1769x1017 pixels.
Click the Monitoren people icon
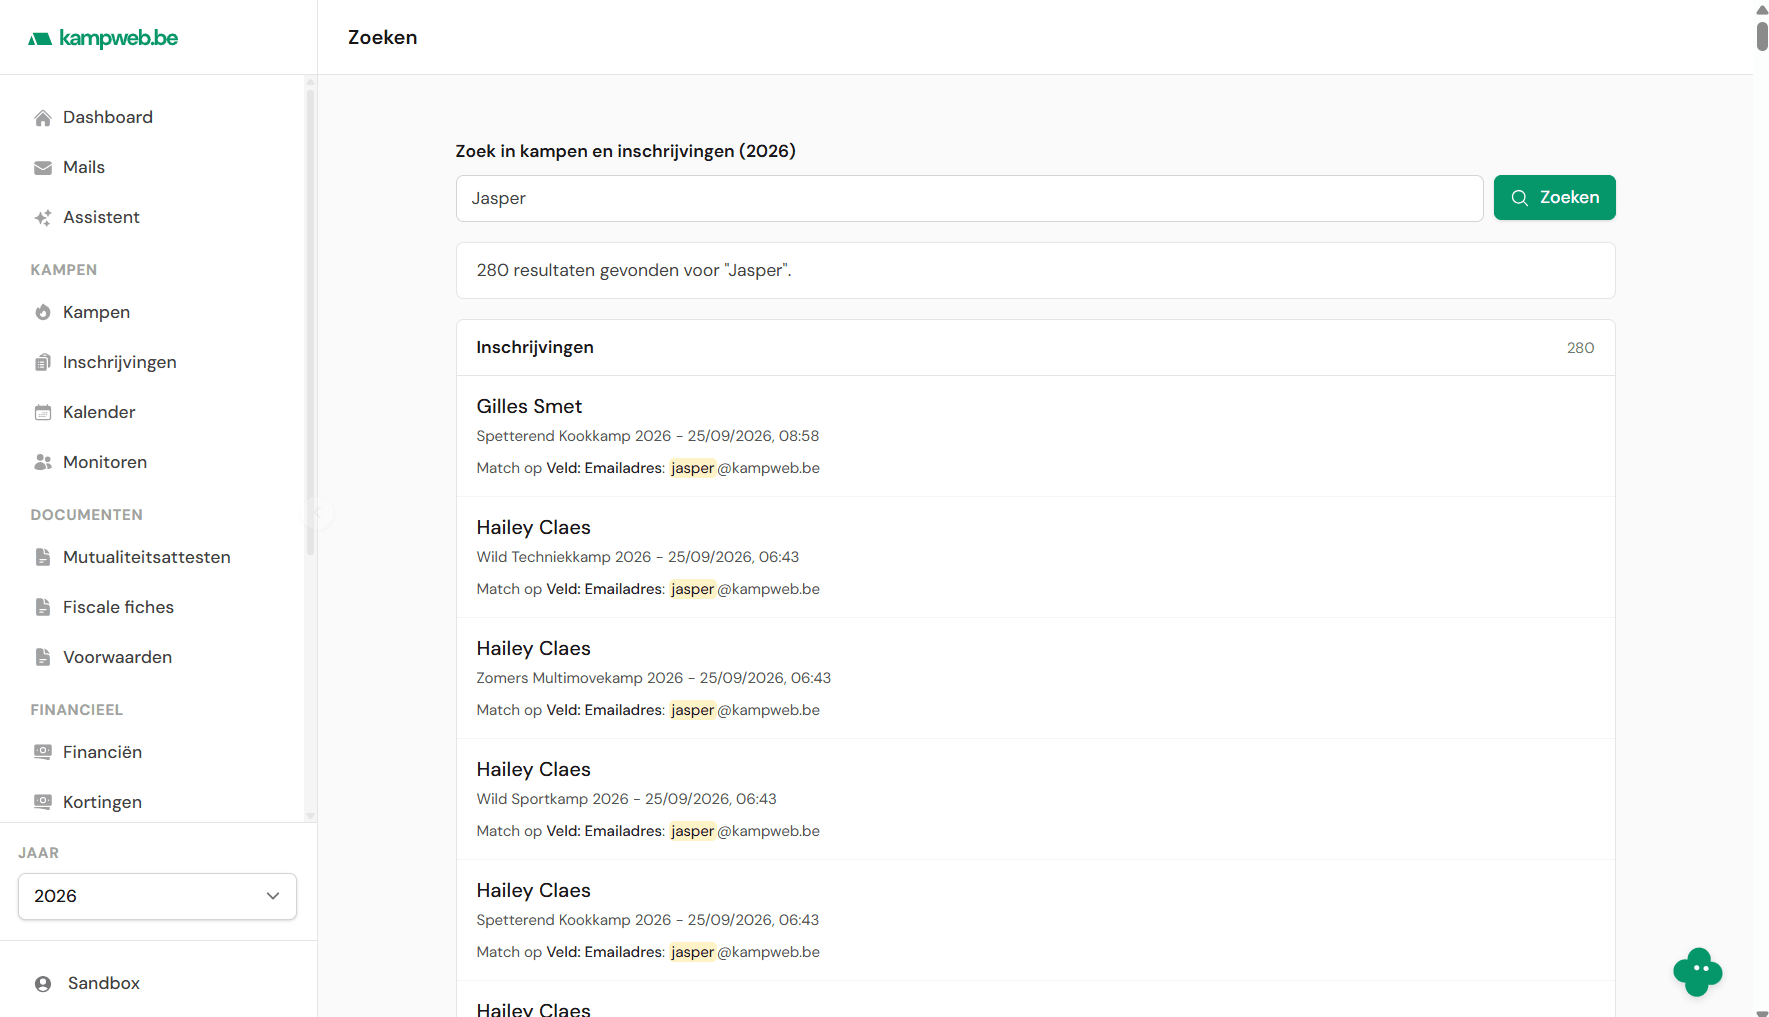tap(43, 463)
